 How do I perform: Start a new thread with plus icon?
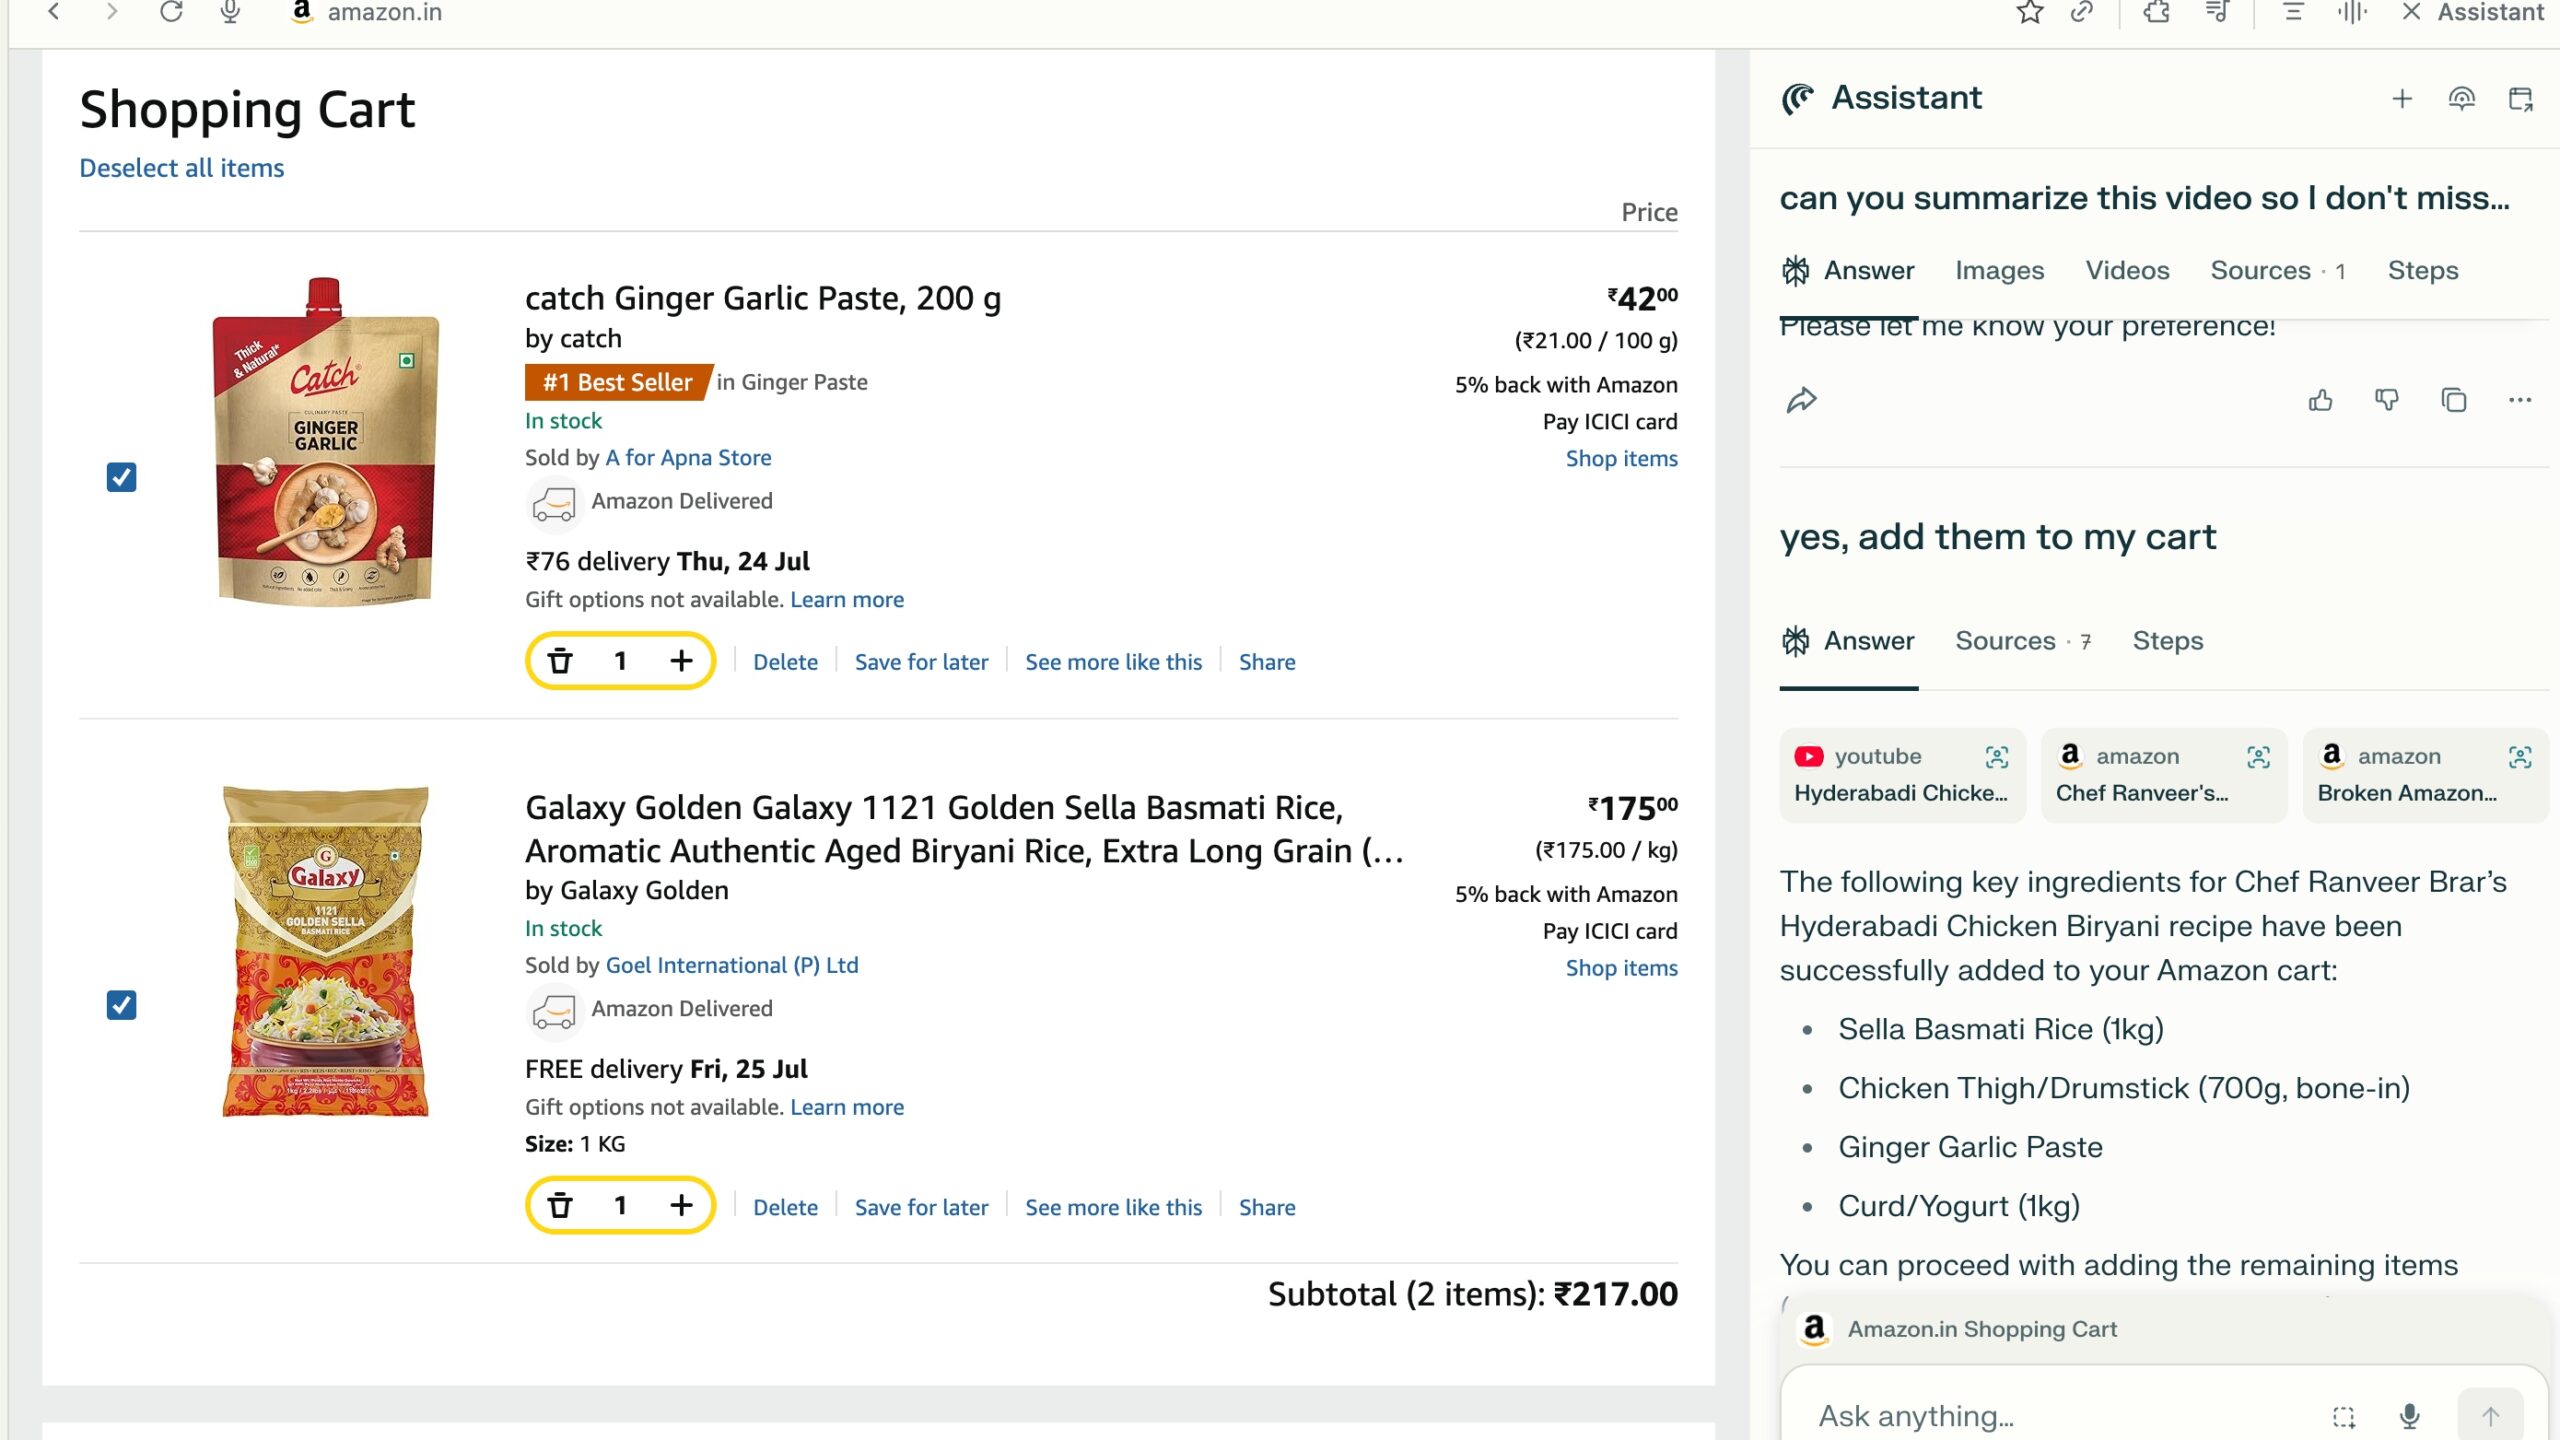click(2402, 99)
